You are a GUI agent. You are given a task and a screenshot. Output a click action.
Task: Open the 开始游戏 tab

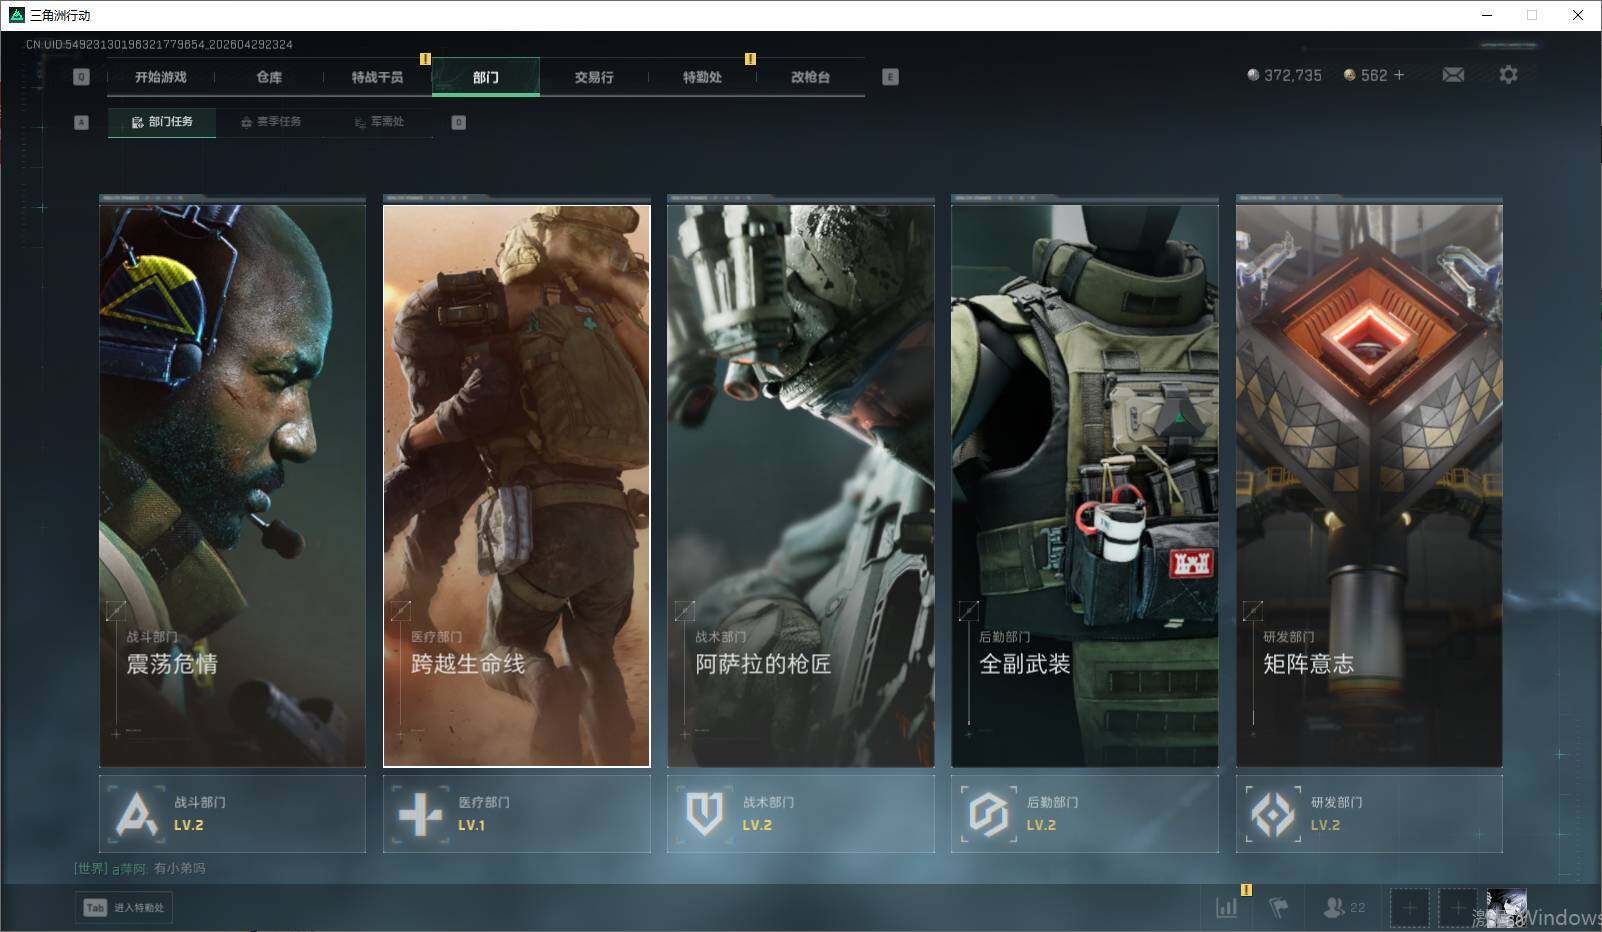161,77
